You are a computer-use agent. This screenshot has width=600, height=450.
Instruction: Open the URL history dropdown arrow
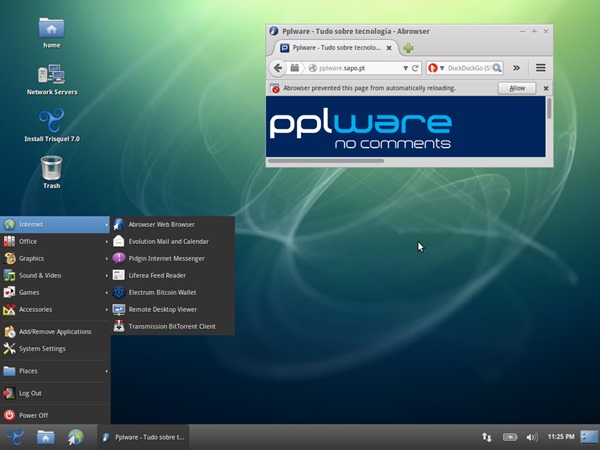[x=405, y=68]
